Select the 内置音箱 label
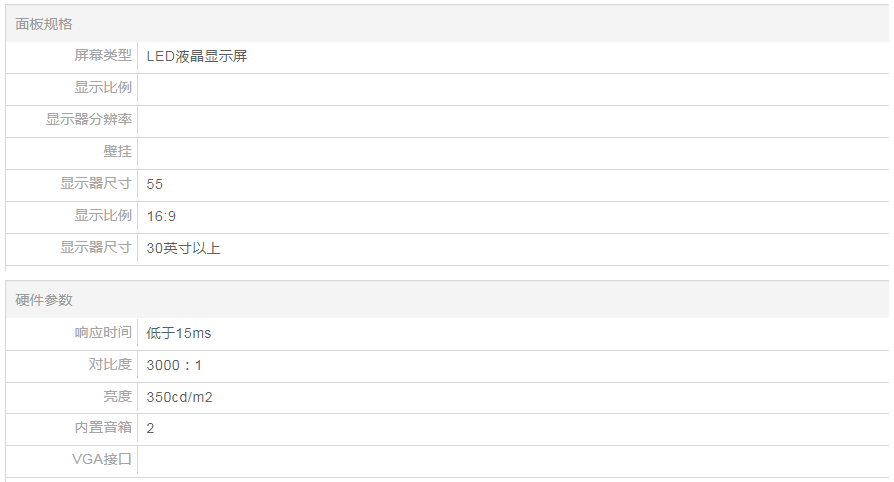 [103, 428]
